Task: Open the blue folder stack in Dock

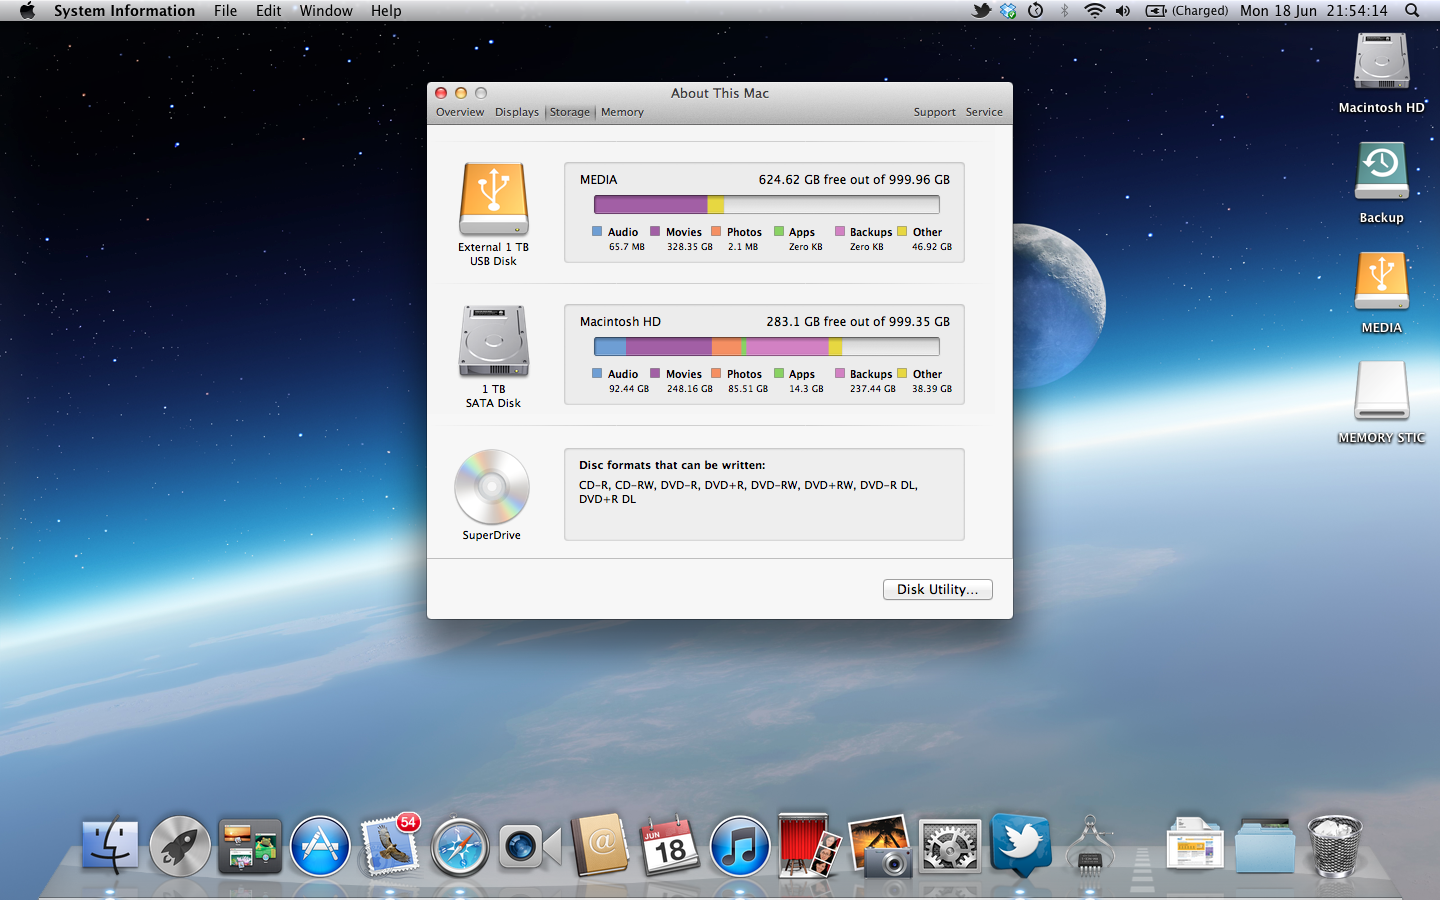Action: (x=1265, y=846)
